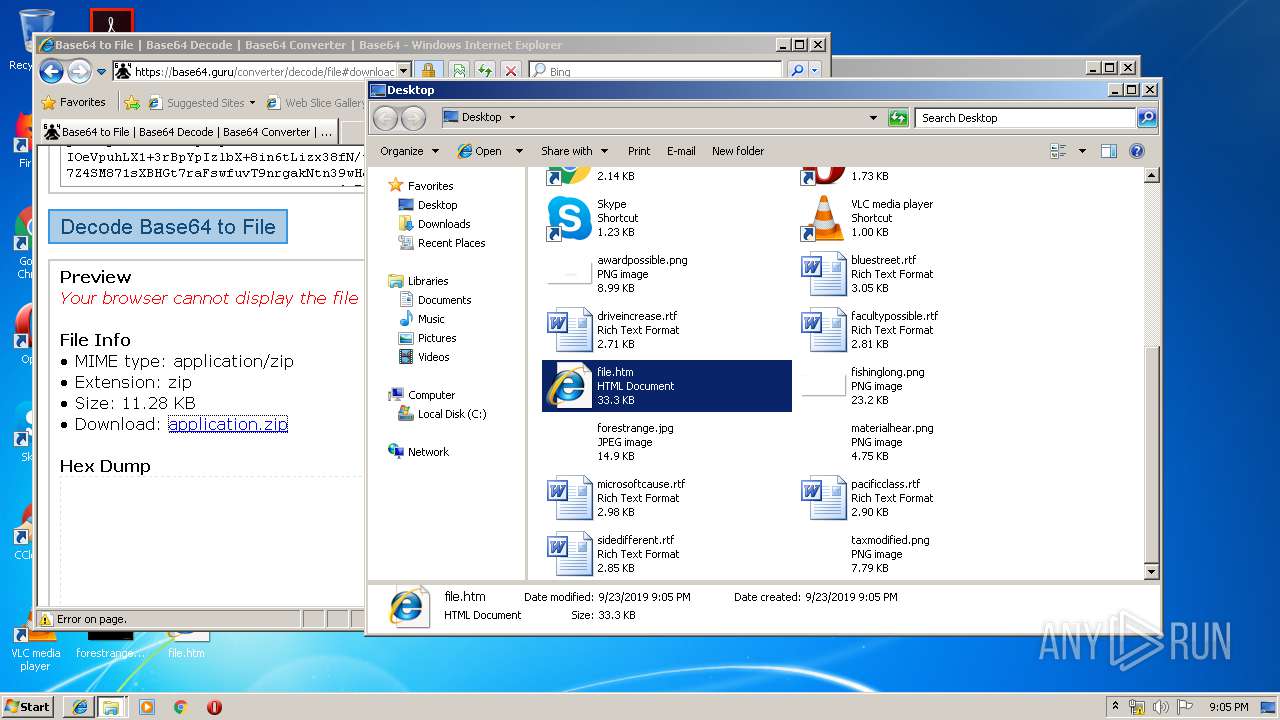
Task: Open Pictures library in navigation pane
Action: (x=427, y=338)
